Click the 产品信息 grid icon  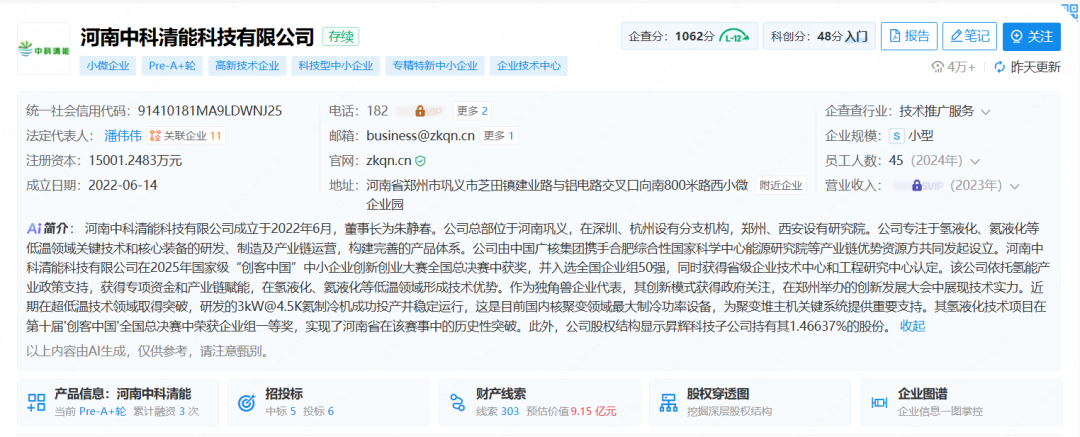coord(37,402)
